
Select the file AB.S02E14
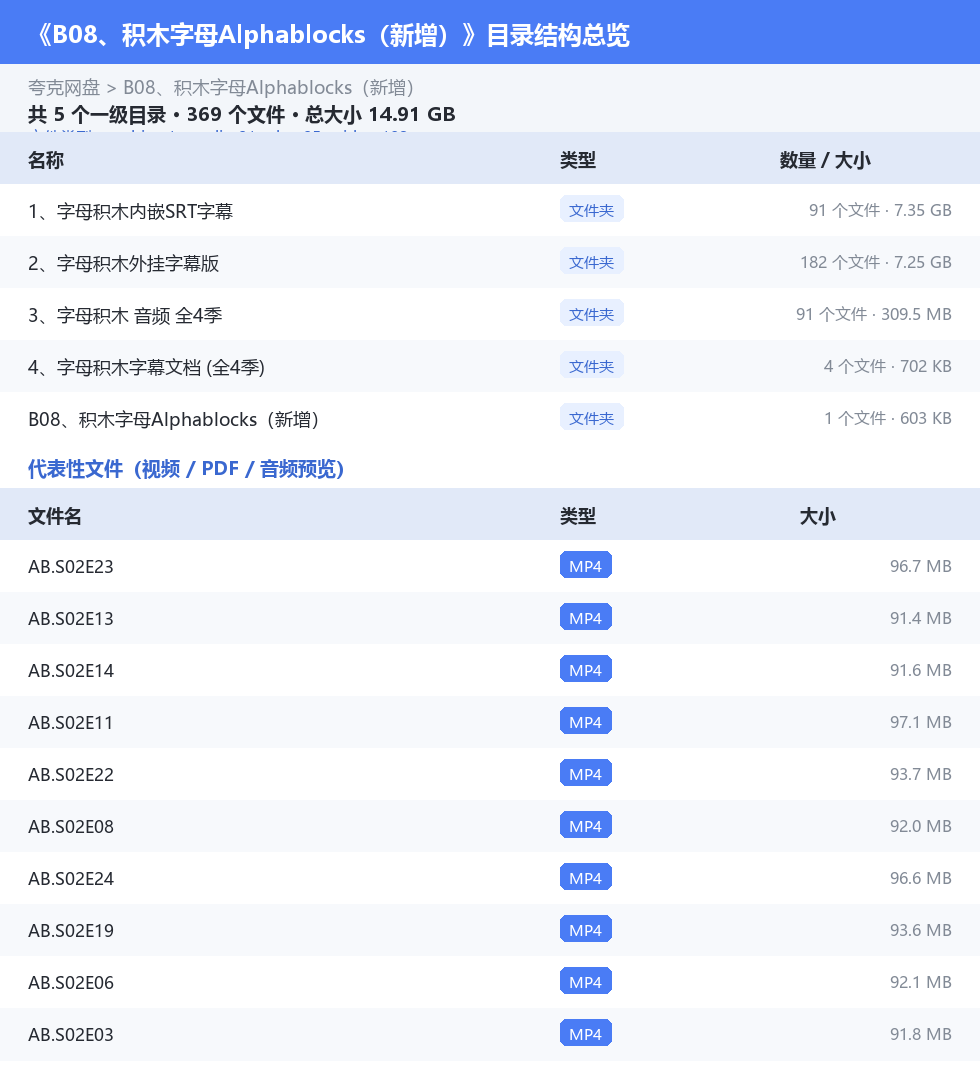click(71, 671)
